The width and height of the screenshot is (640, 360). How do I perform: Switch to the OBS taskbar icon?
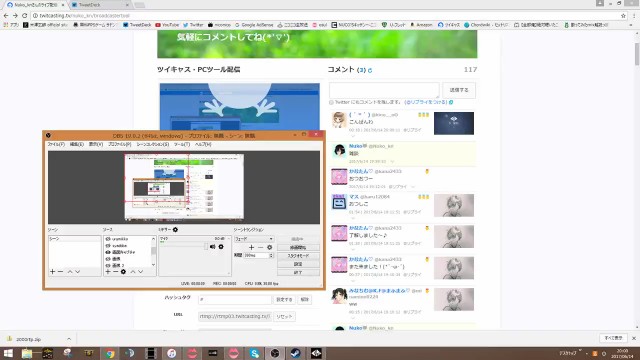coord(275,353)
